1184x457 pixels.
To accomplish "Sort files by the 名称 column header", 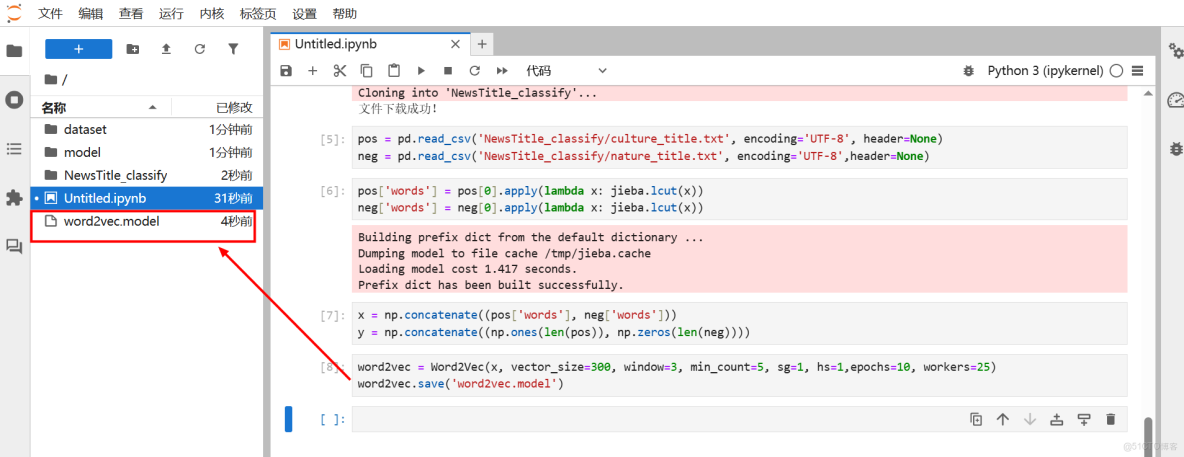I will (x=100, y=107).
